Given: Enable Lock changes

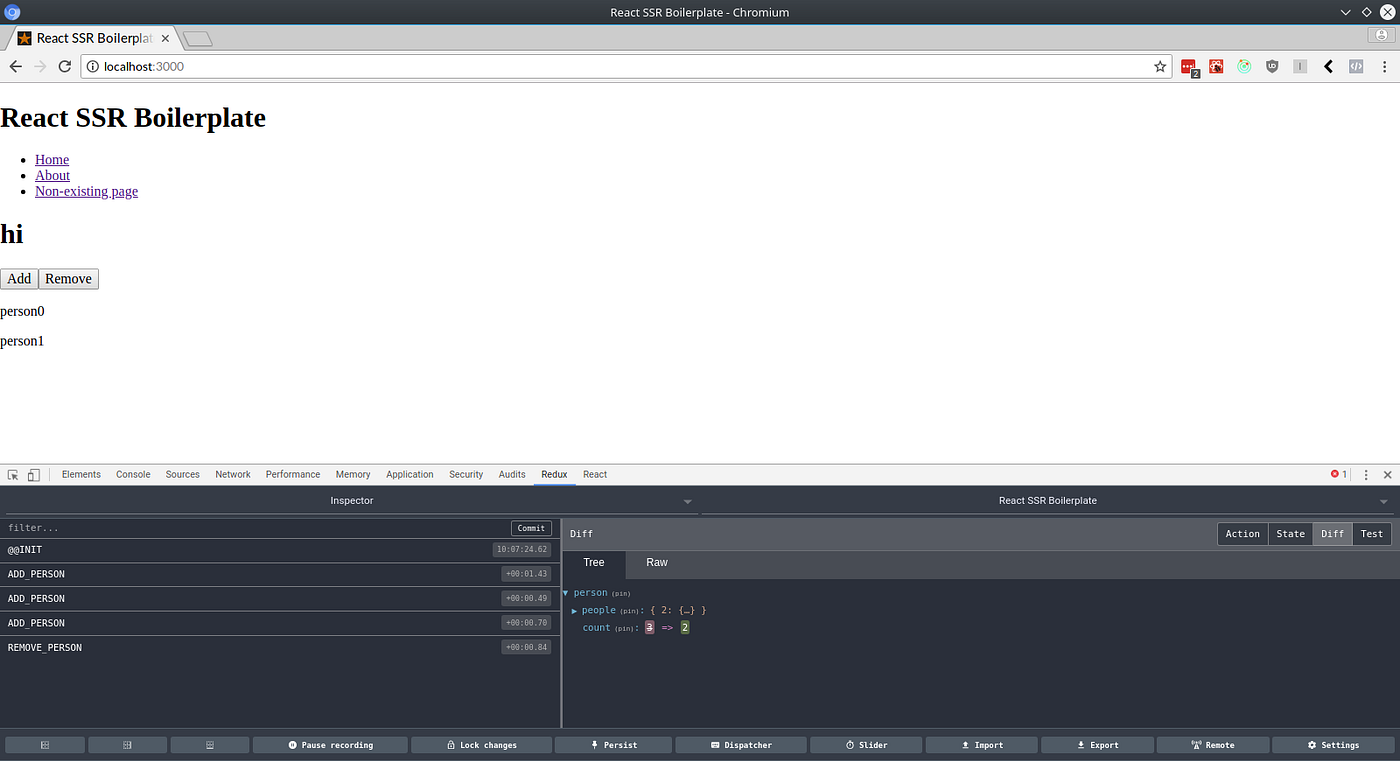Looking at the screenshot, I should point(481,744).
